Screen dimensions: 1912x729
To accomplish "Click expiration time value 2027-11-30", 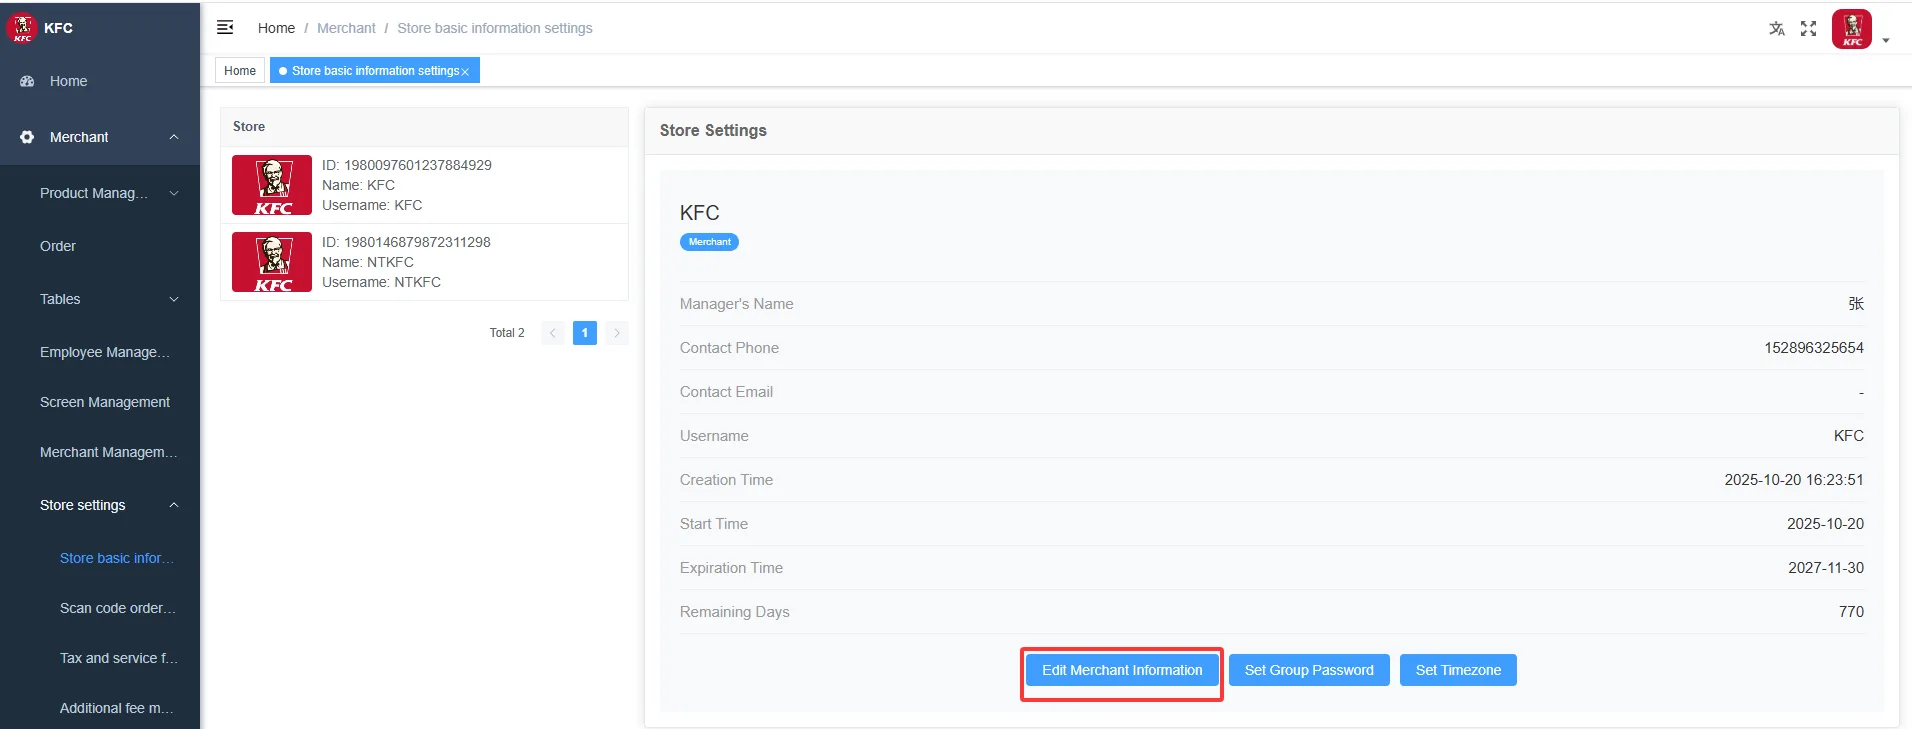I will 1826,568.
